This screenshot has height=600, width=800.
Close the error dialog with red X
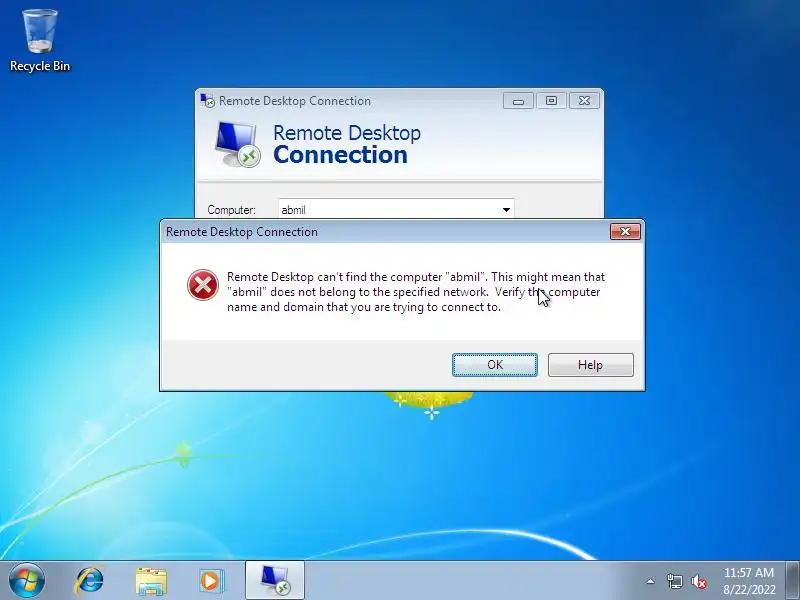(x=625, y=232)
